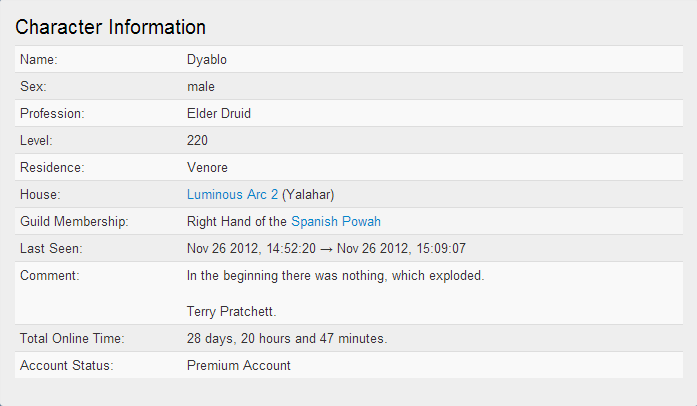Click the Right Hand of the rank text
697x406 pixels.
pyautogui.click(x=236, y=221)
